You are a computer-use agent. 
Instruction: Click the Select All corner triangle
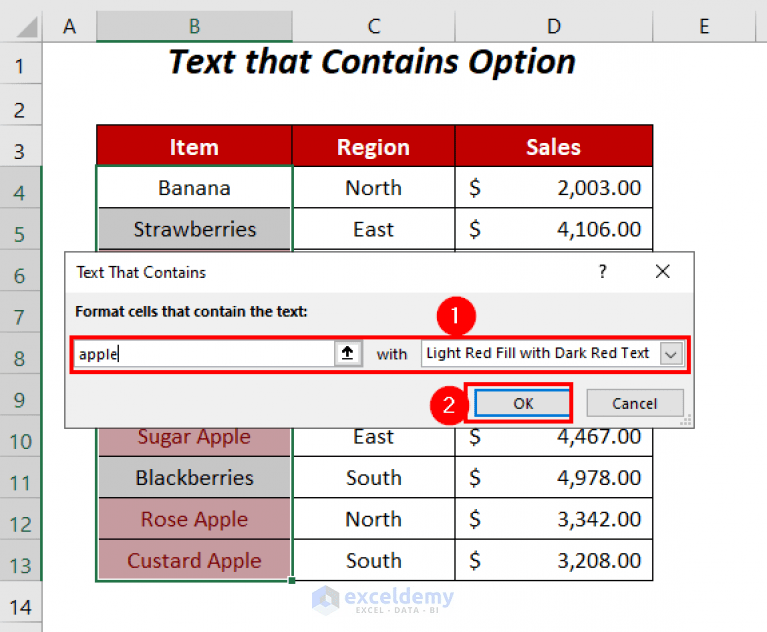click(27, 27)
